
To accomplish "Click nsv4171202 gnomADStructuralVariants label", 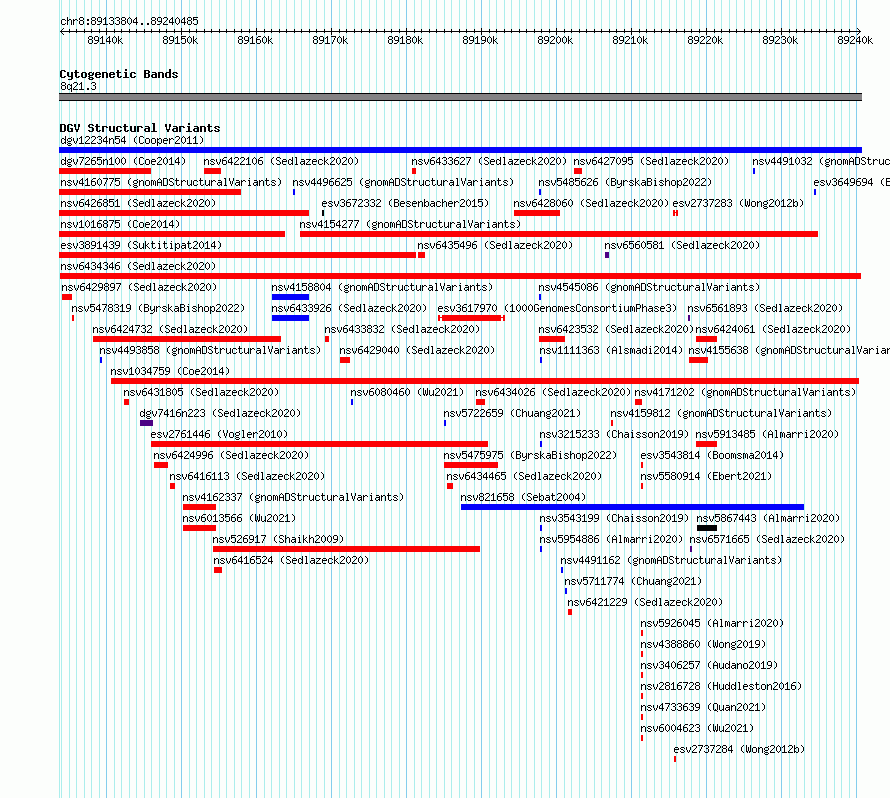I will pos(745,392).
